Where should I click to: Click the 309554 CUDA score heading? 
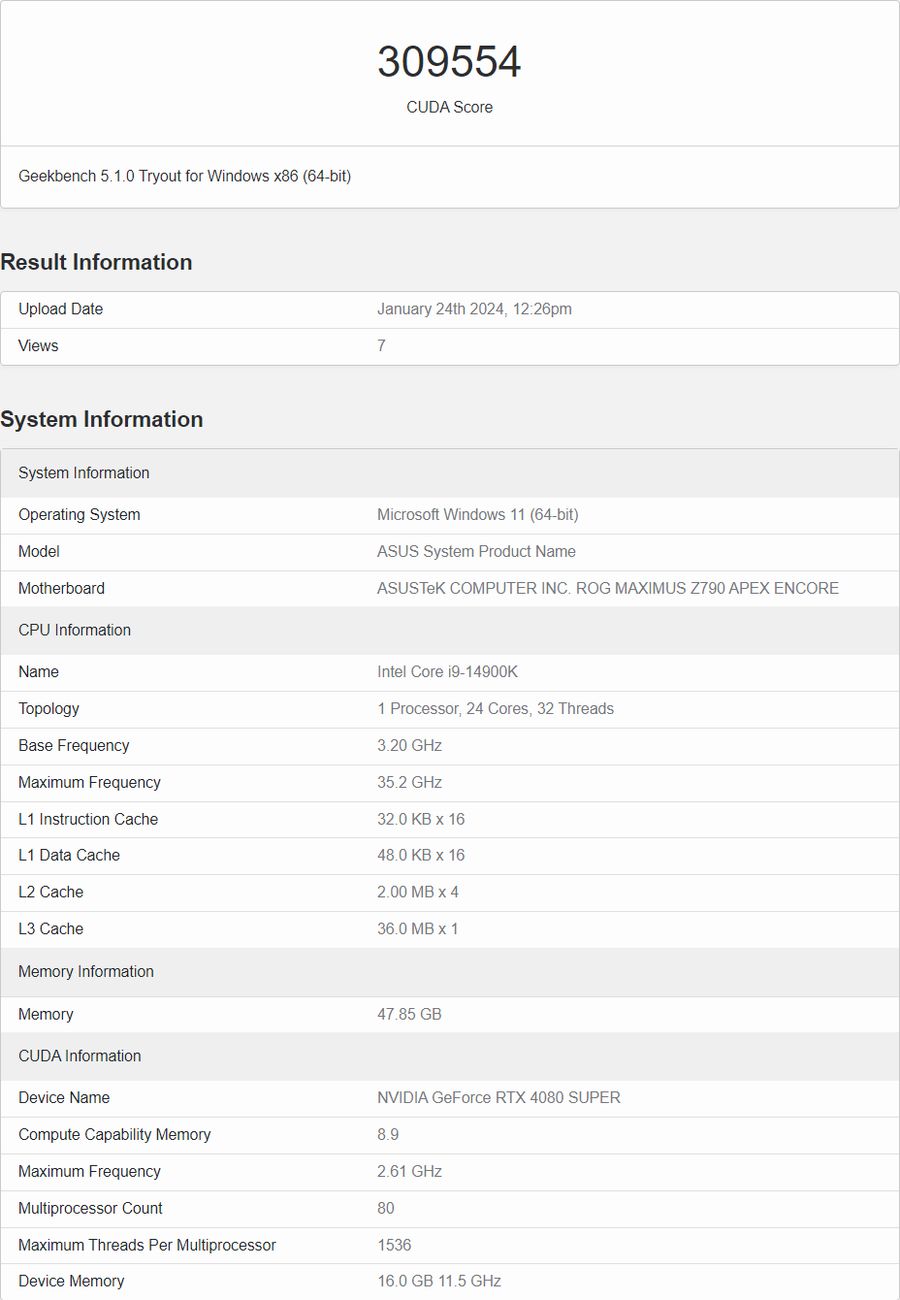tap(450, 61)
